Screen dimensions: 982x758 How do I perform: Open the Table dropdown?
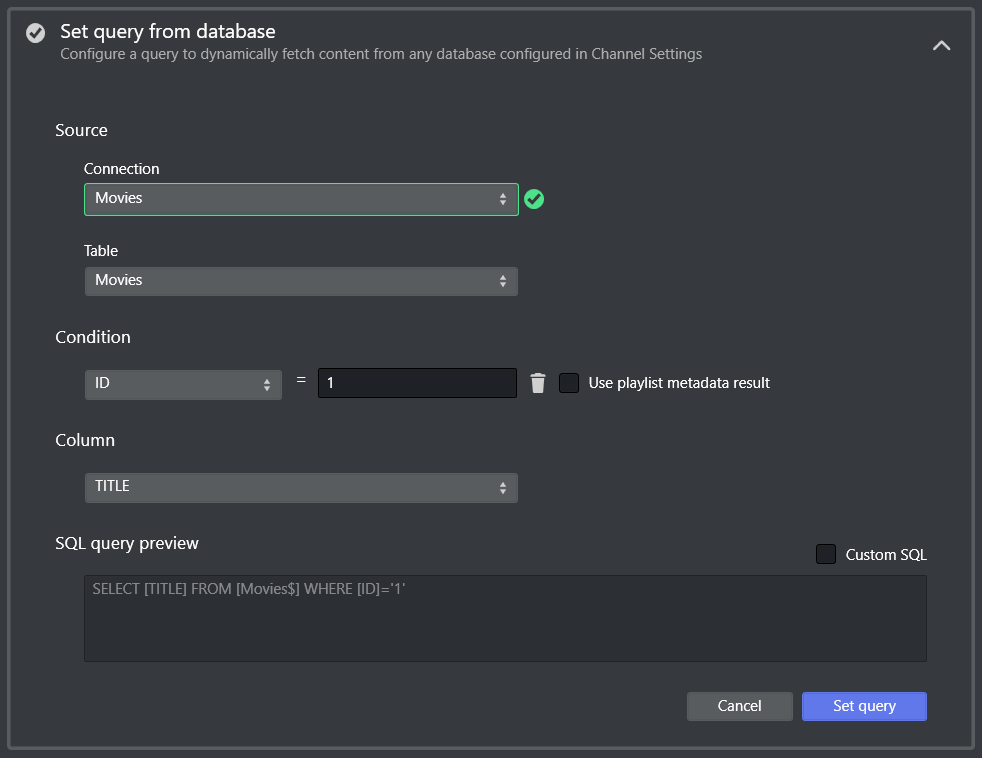(x=300, y=281)
